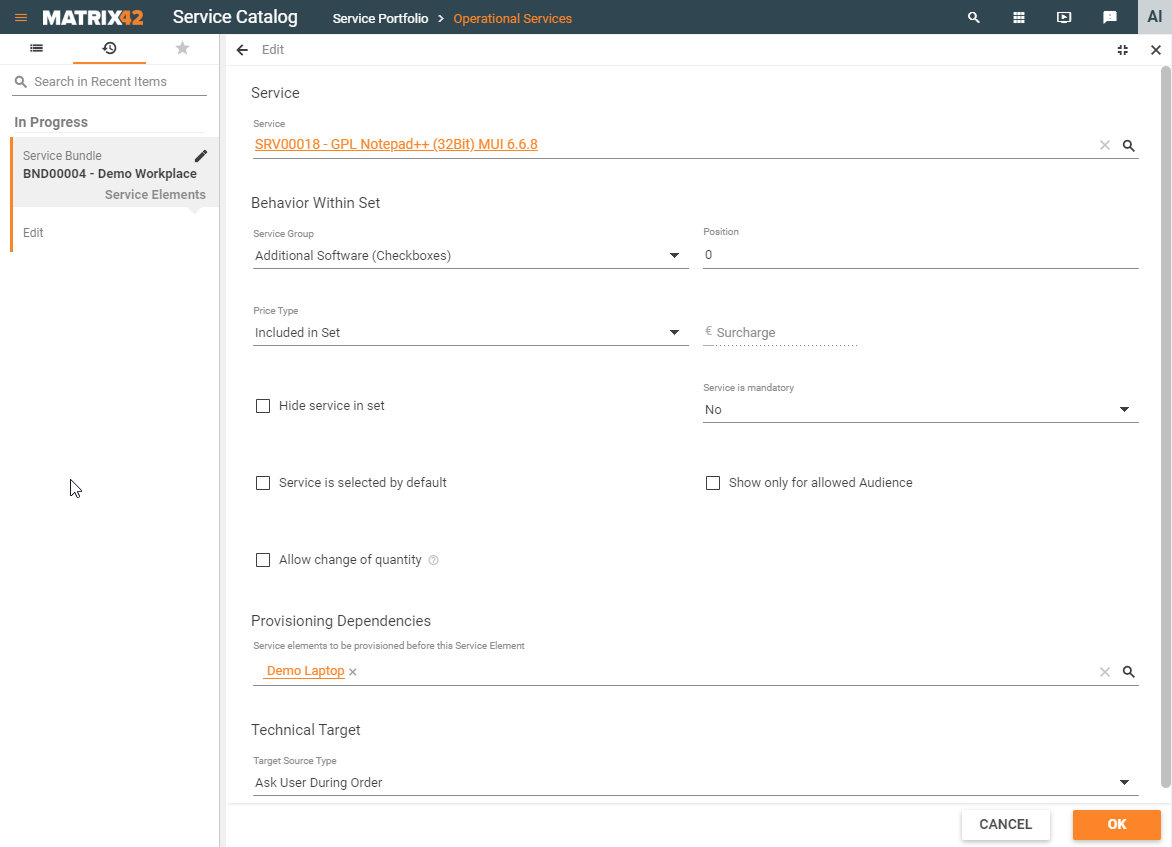
Task: Open the apps grid icon
Action: (x=1019, y=18)
